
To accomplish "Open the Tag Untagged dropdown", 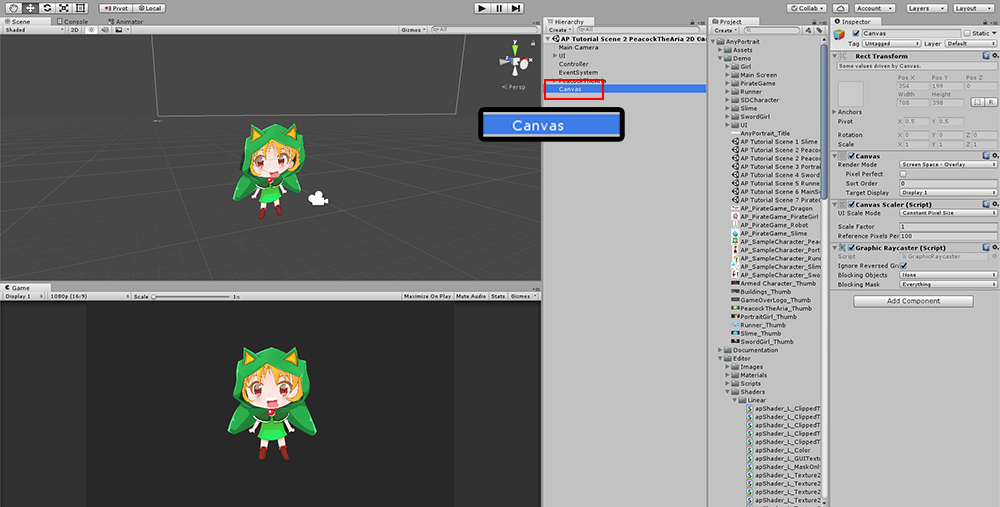I will [892, 43].
